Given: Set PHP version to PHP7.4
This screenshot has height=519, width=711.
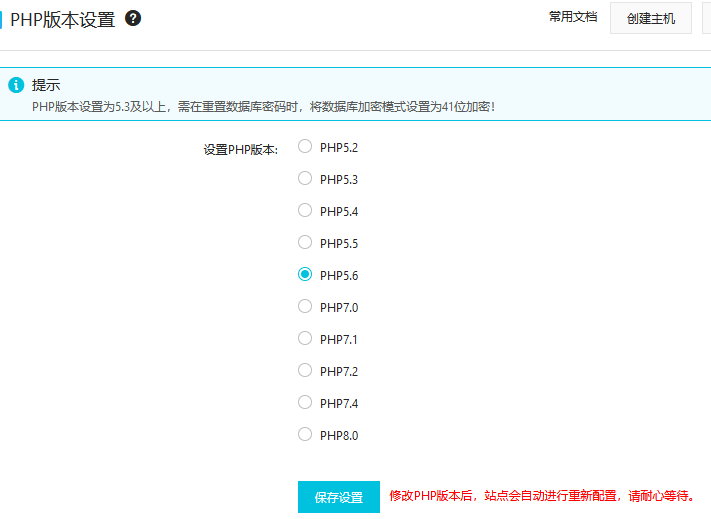Looking at the screenshot, I should click(305, 402).
